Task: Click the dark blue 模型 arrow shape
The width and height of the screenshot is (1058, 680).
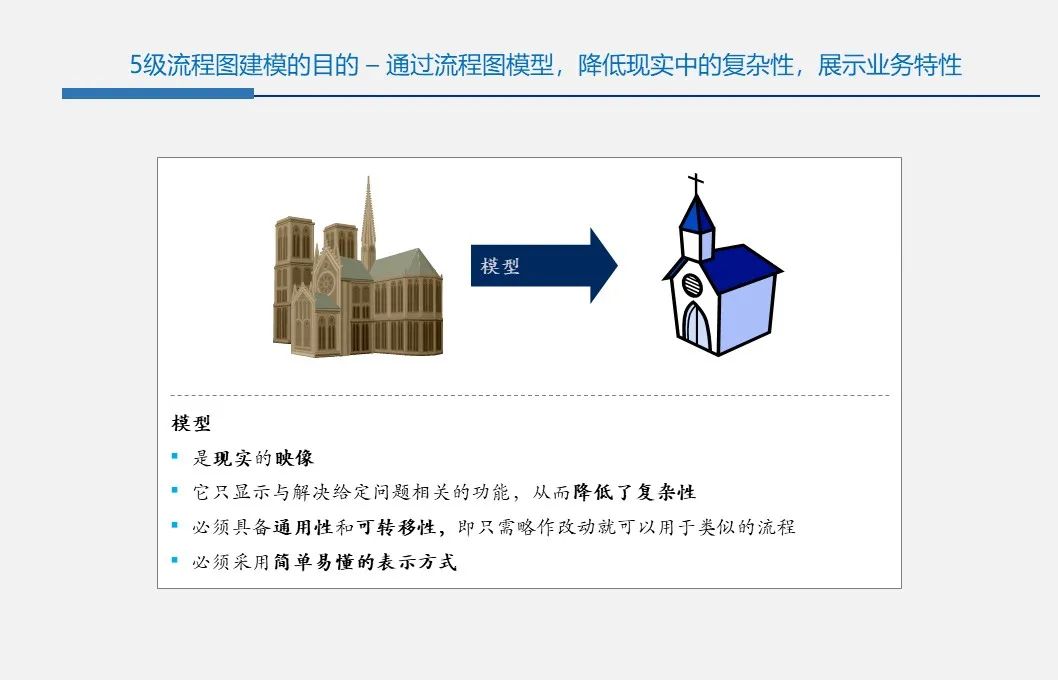Action: (544, 266)
